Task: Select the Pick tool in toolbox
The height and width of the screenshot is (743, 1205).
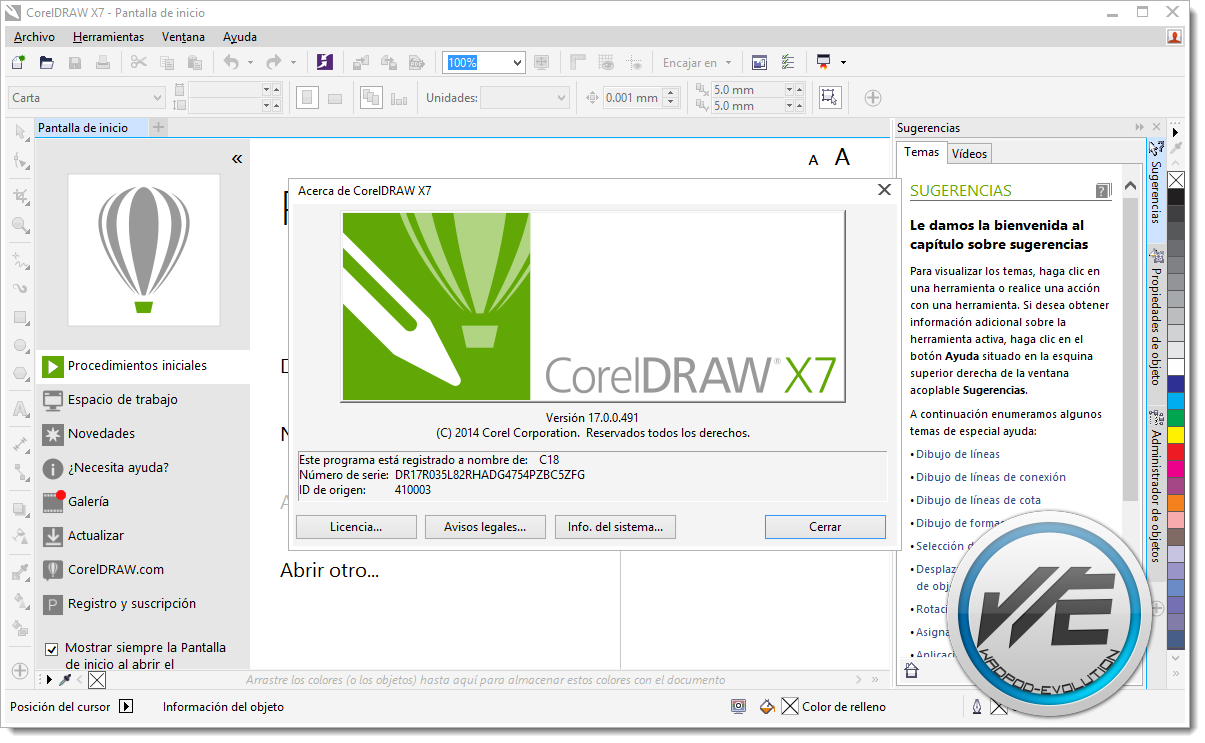Action: [19, 132]
